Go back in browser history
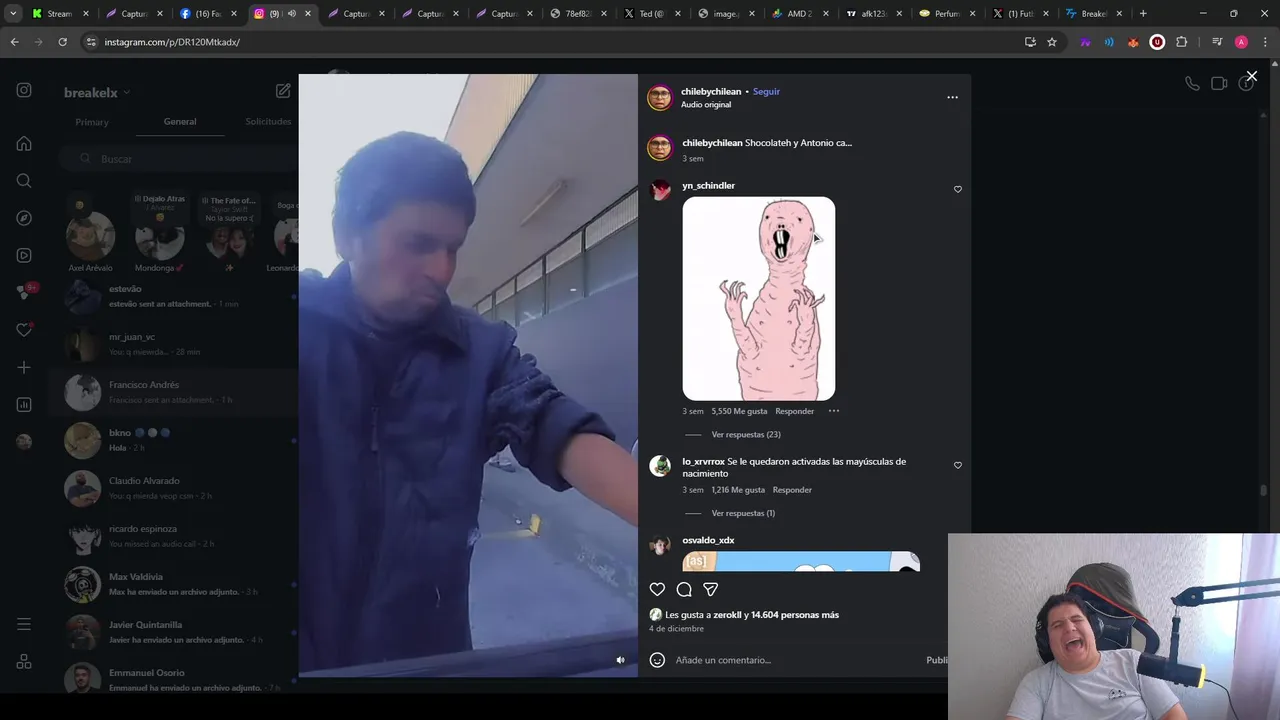This screenshot has height=720, width=1280. (14, 42)
